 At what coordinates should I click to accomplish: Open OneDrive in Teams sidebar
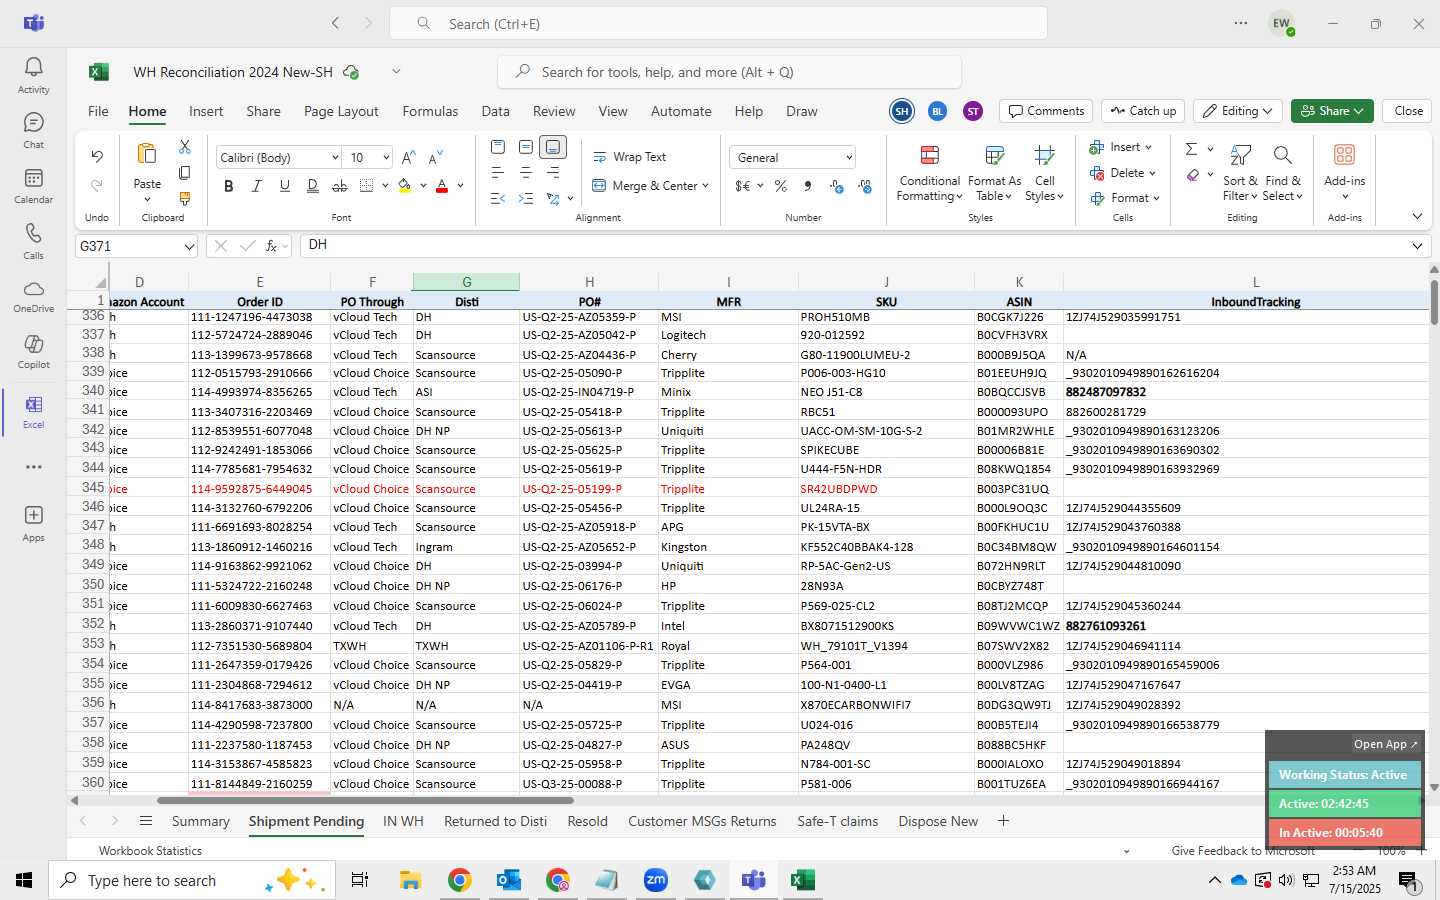click(x=33, y=295)
